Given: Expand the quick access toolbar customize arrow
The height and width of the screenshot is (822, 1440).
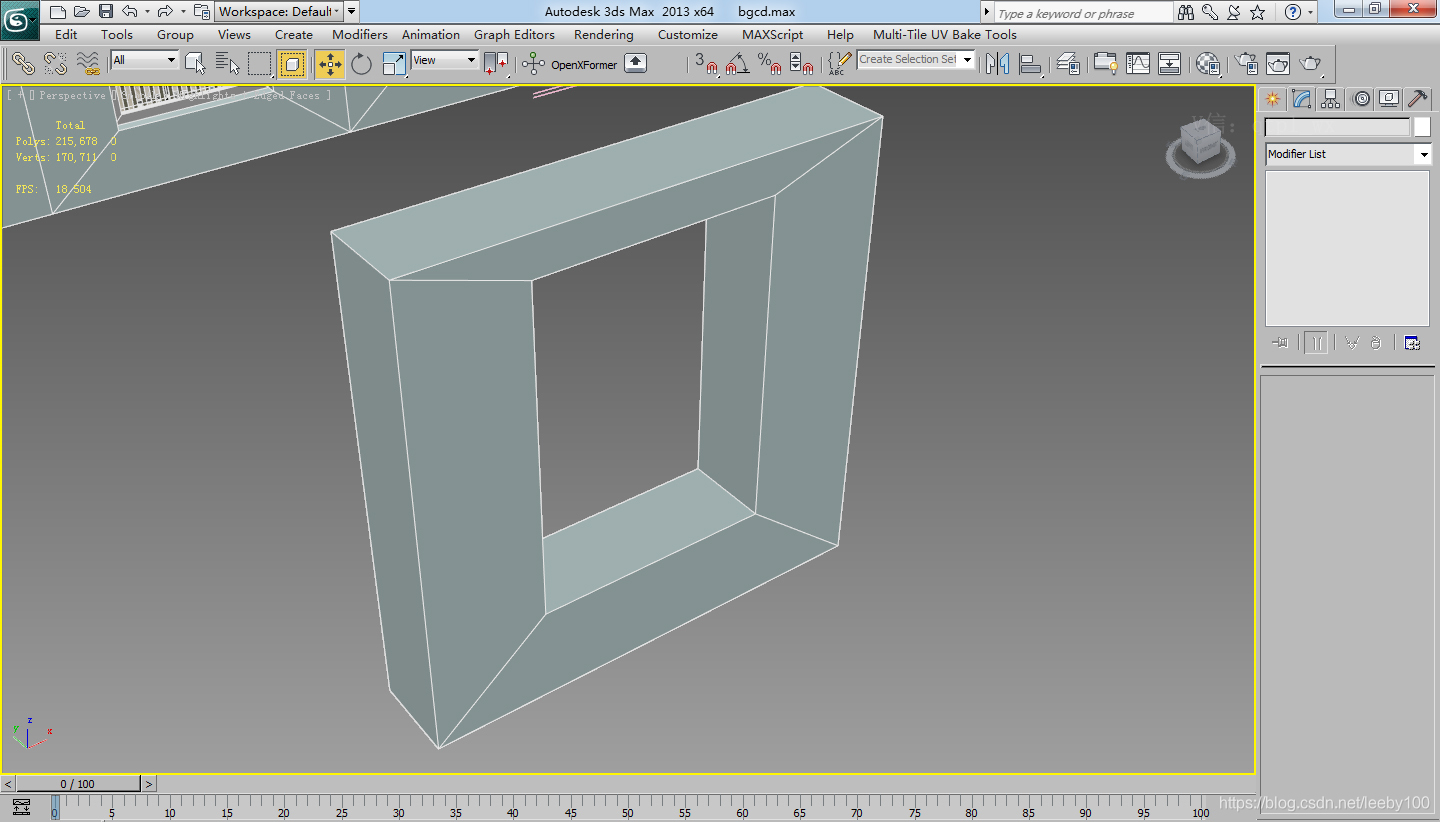Looking at the screenshot, I should (x=351, y=12).
